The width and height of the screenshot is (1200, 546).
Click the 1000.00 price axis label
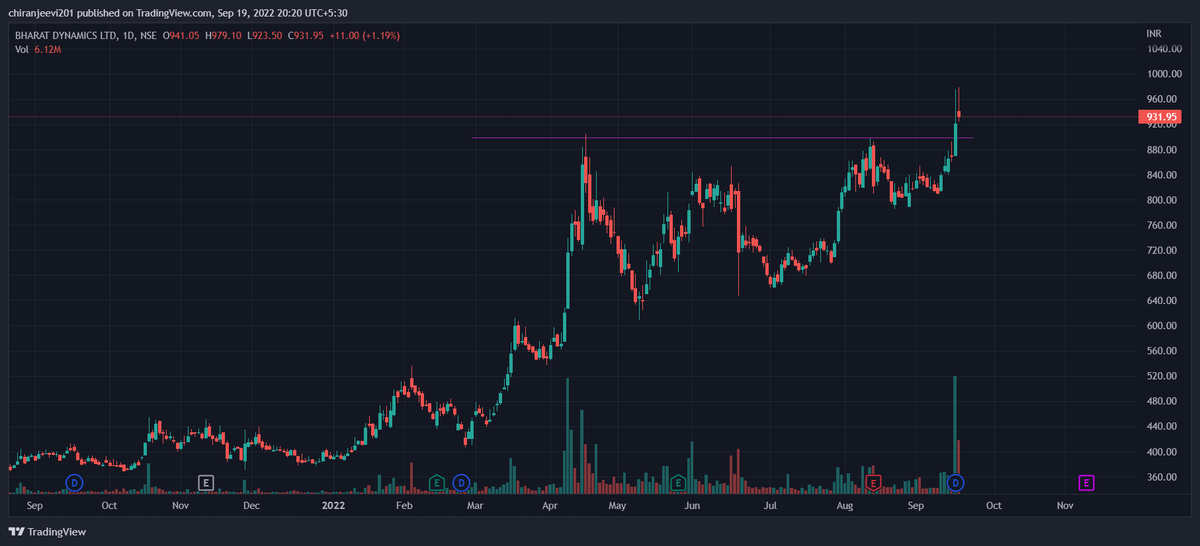tap(1164, 74)
